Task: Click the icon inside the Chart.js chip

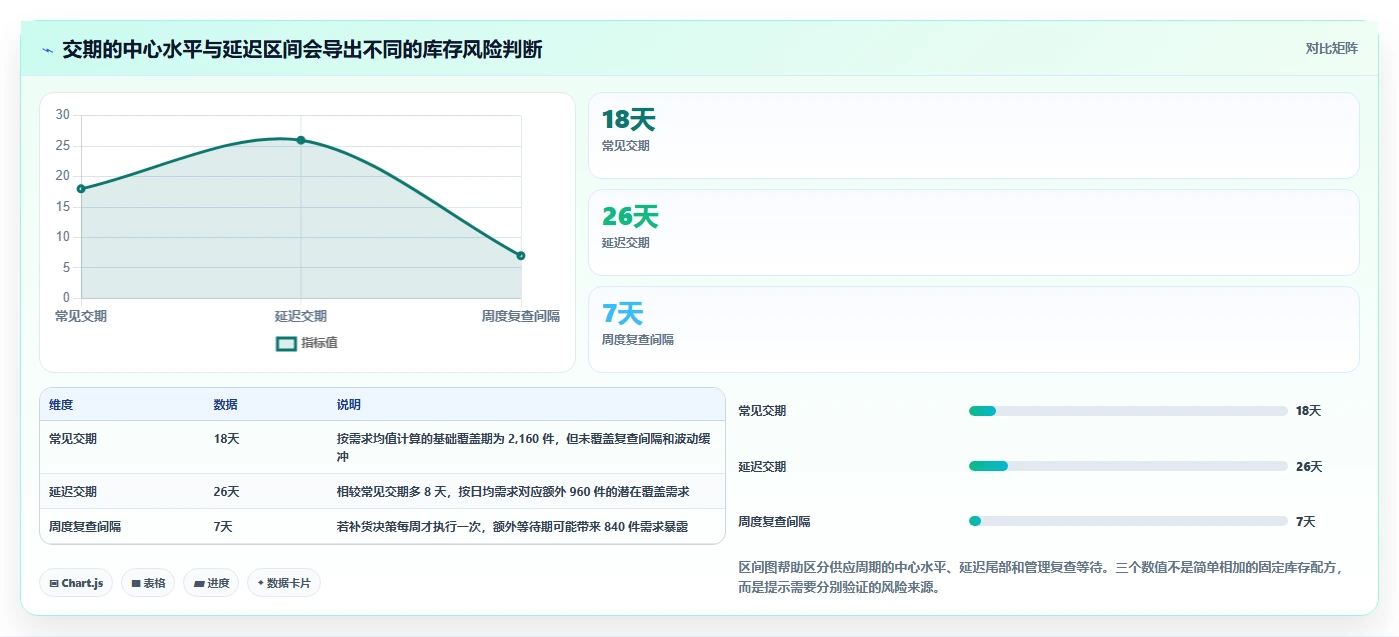Action: 54,583
